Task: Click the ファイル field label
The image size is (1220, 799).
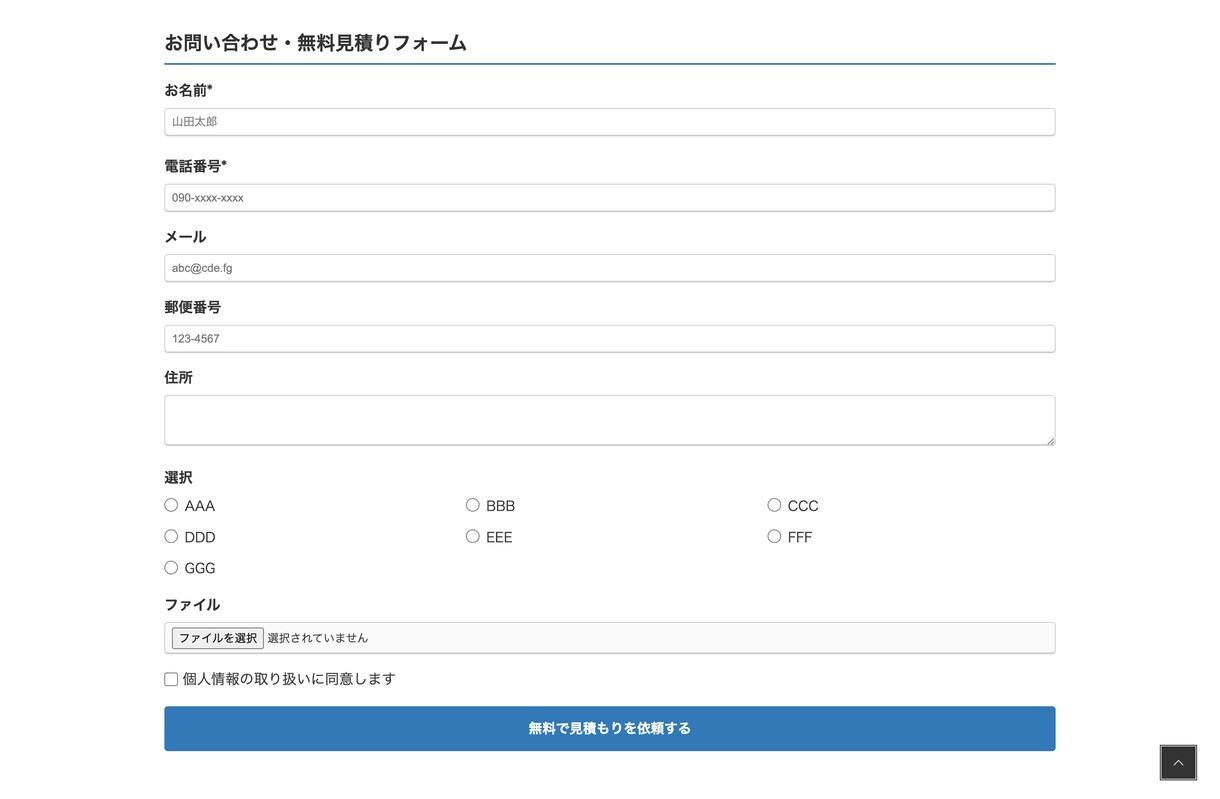Action: coord(192,604)
